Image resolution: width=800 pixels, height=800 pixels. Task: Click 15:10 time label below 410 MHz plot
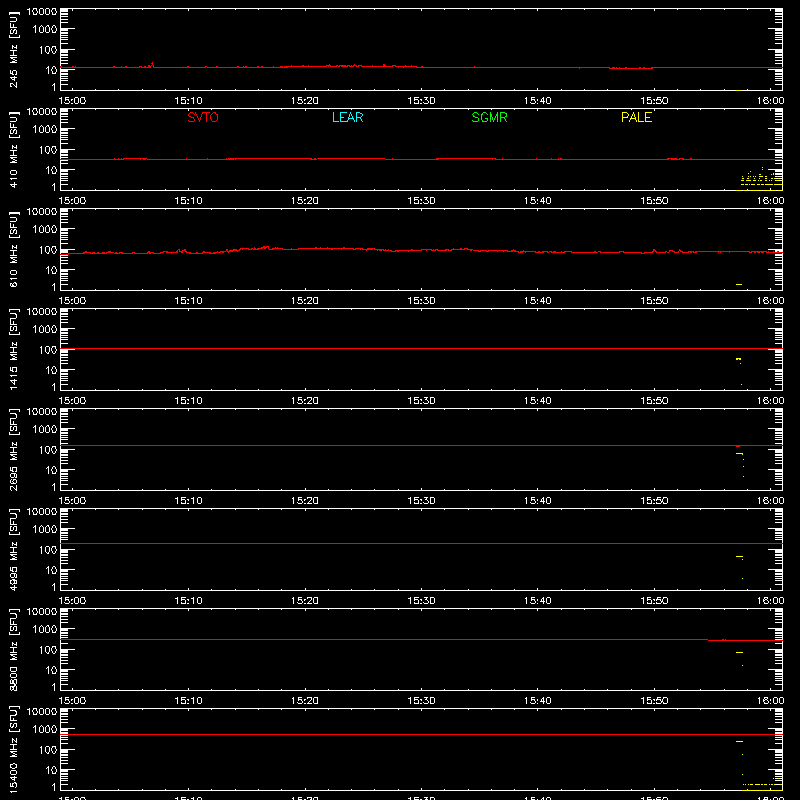tap(188, 201)
